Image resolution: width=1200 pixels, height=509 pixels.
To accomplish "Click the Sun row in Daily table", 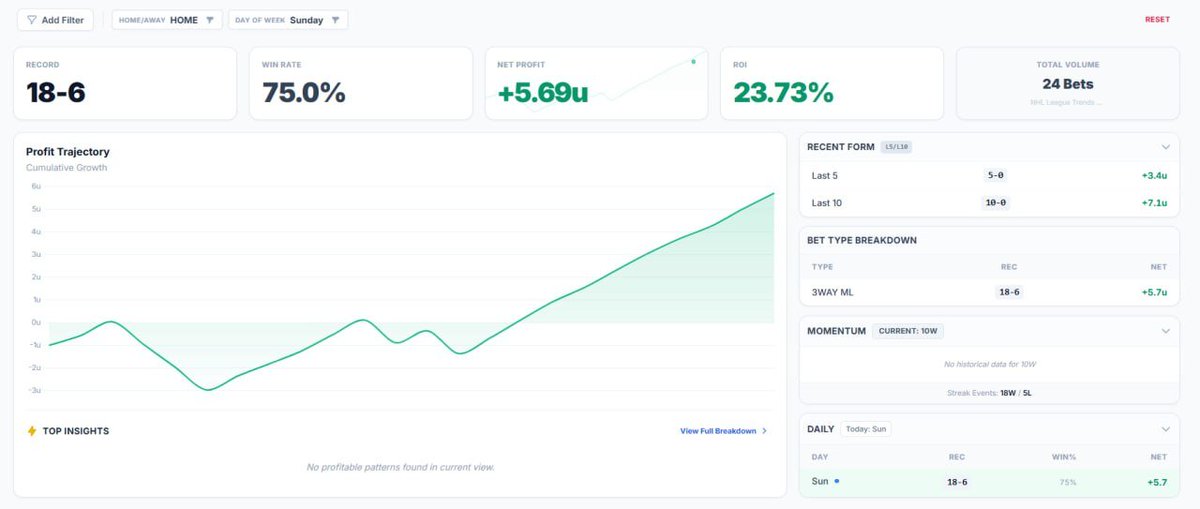I will (990, 481).
